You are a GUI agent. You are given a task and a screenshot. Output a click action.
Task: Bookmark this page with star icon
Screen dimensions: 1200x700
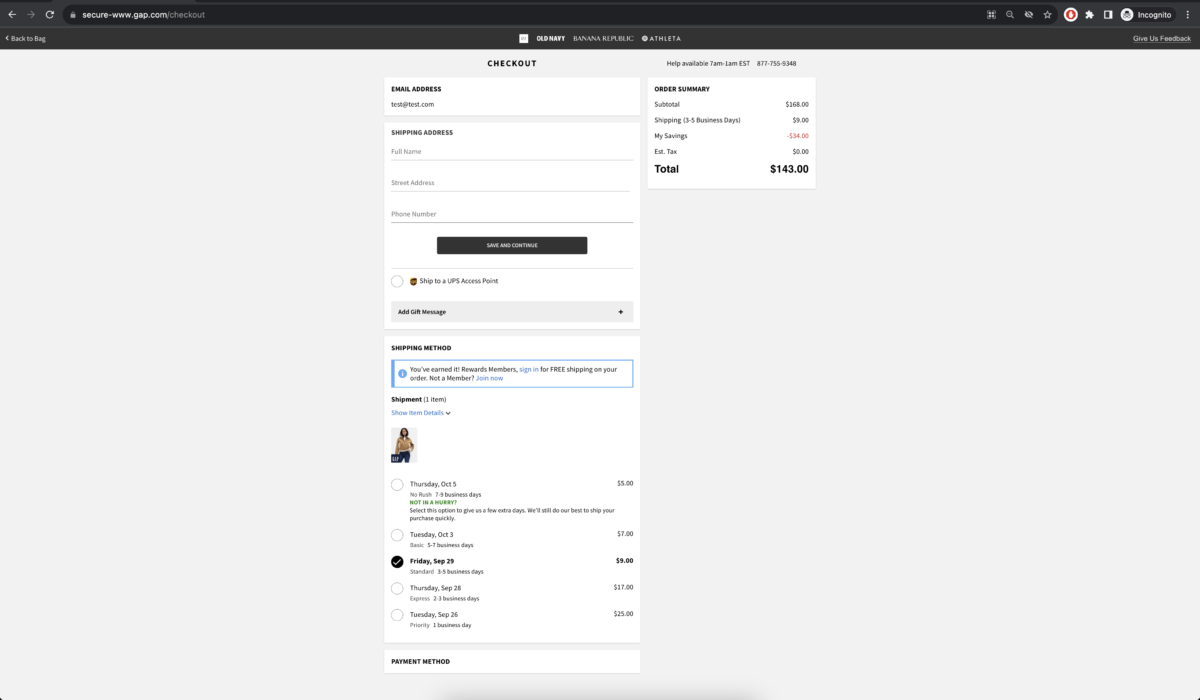click(1047, 15)
